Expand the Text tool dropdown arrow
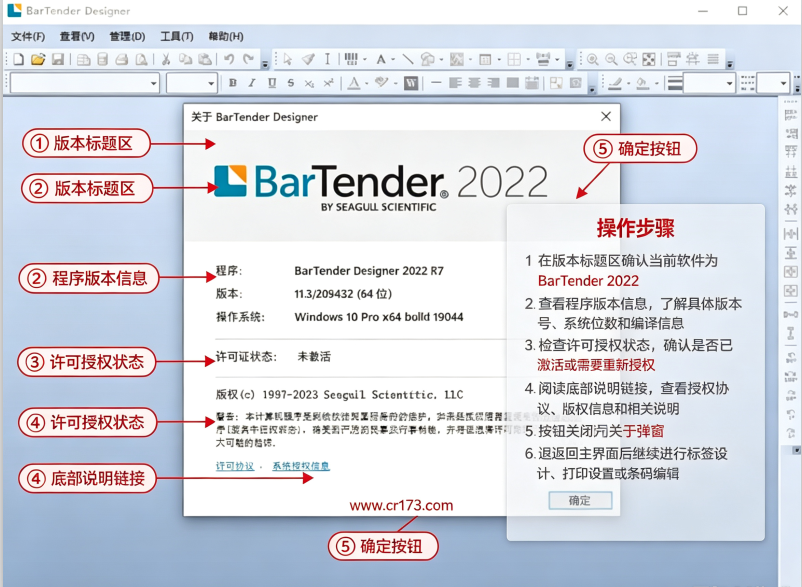Image resolution: width=802 pixels, height=587 pixels. pyautogui.click(x=393, y=59)
